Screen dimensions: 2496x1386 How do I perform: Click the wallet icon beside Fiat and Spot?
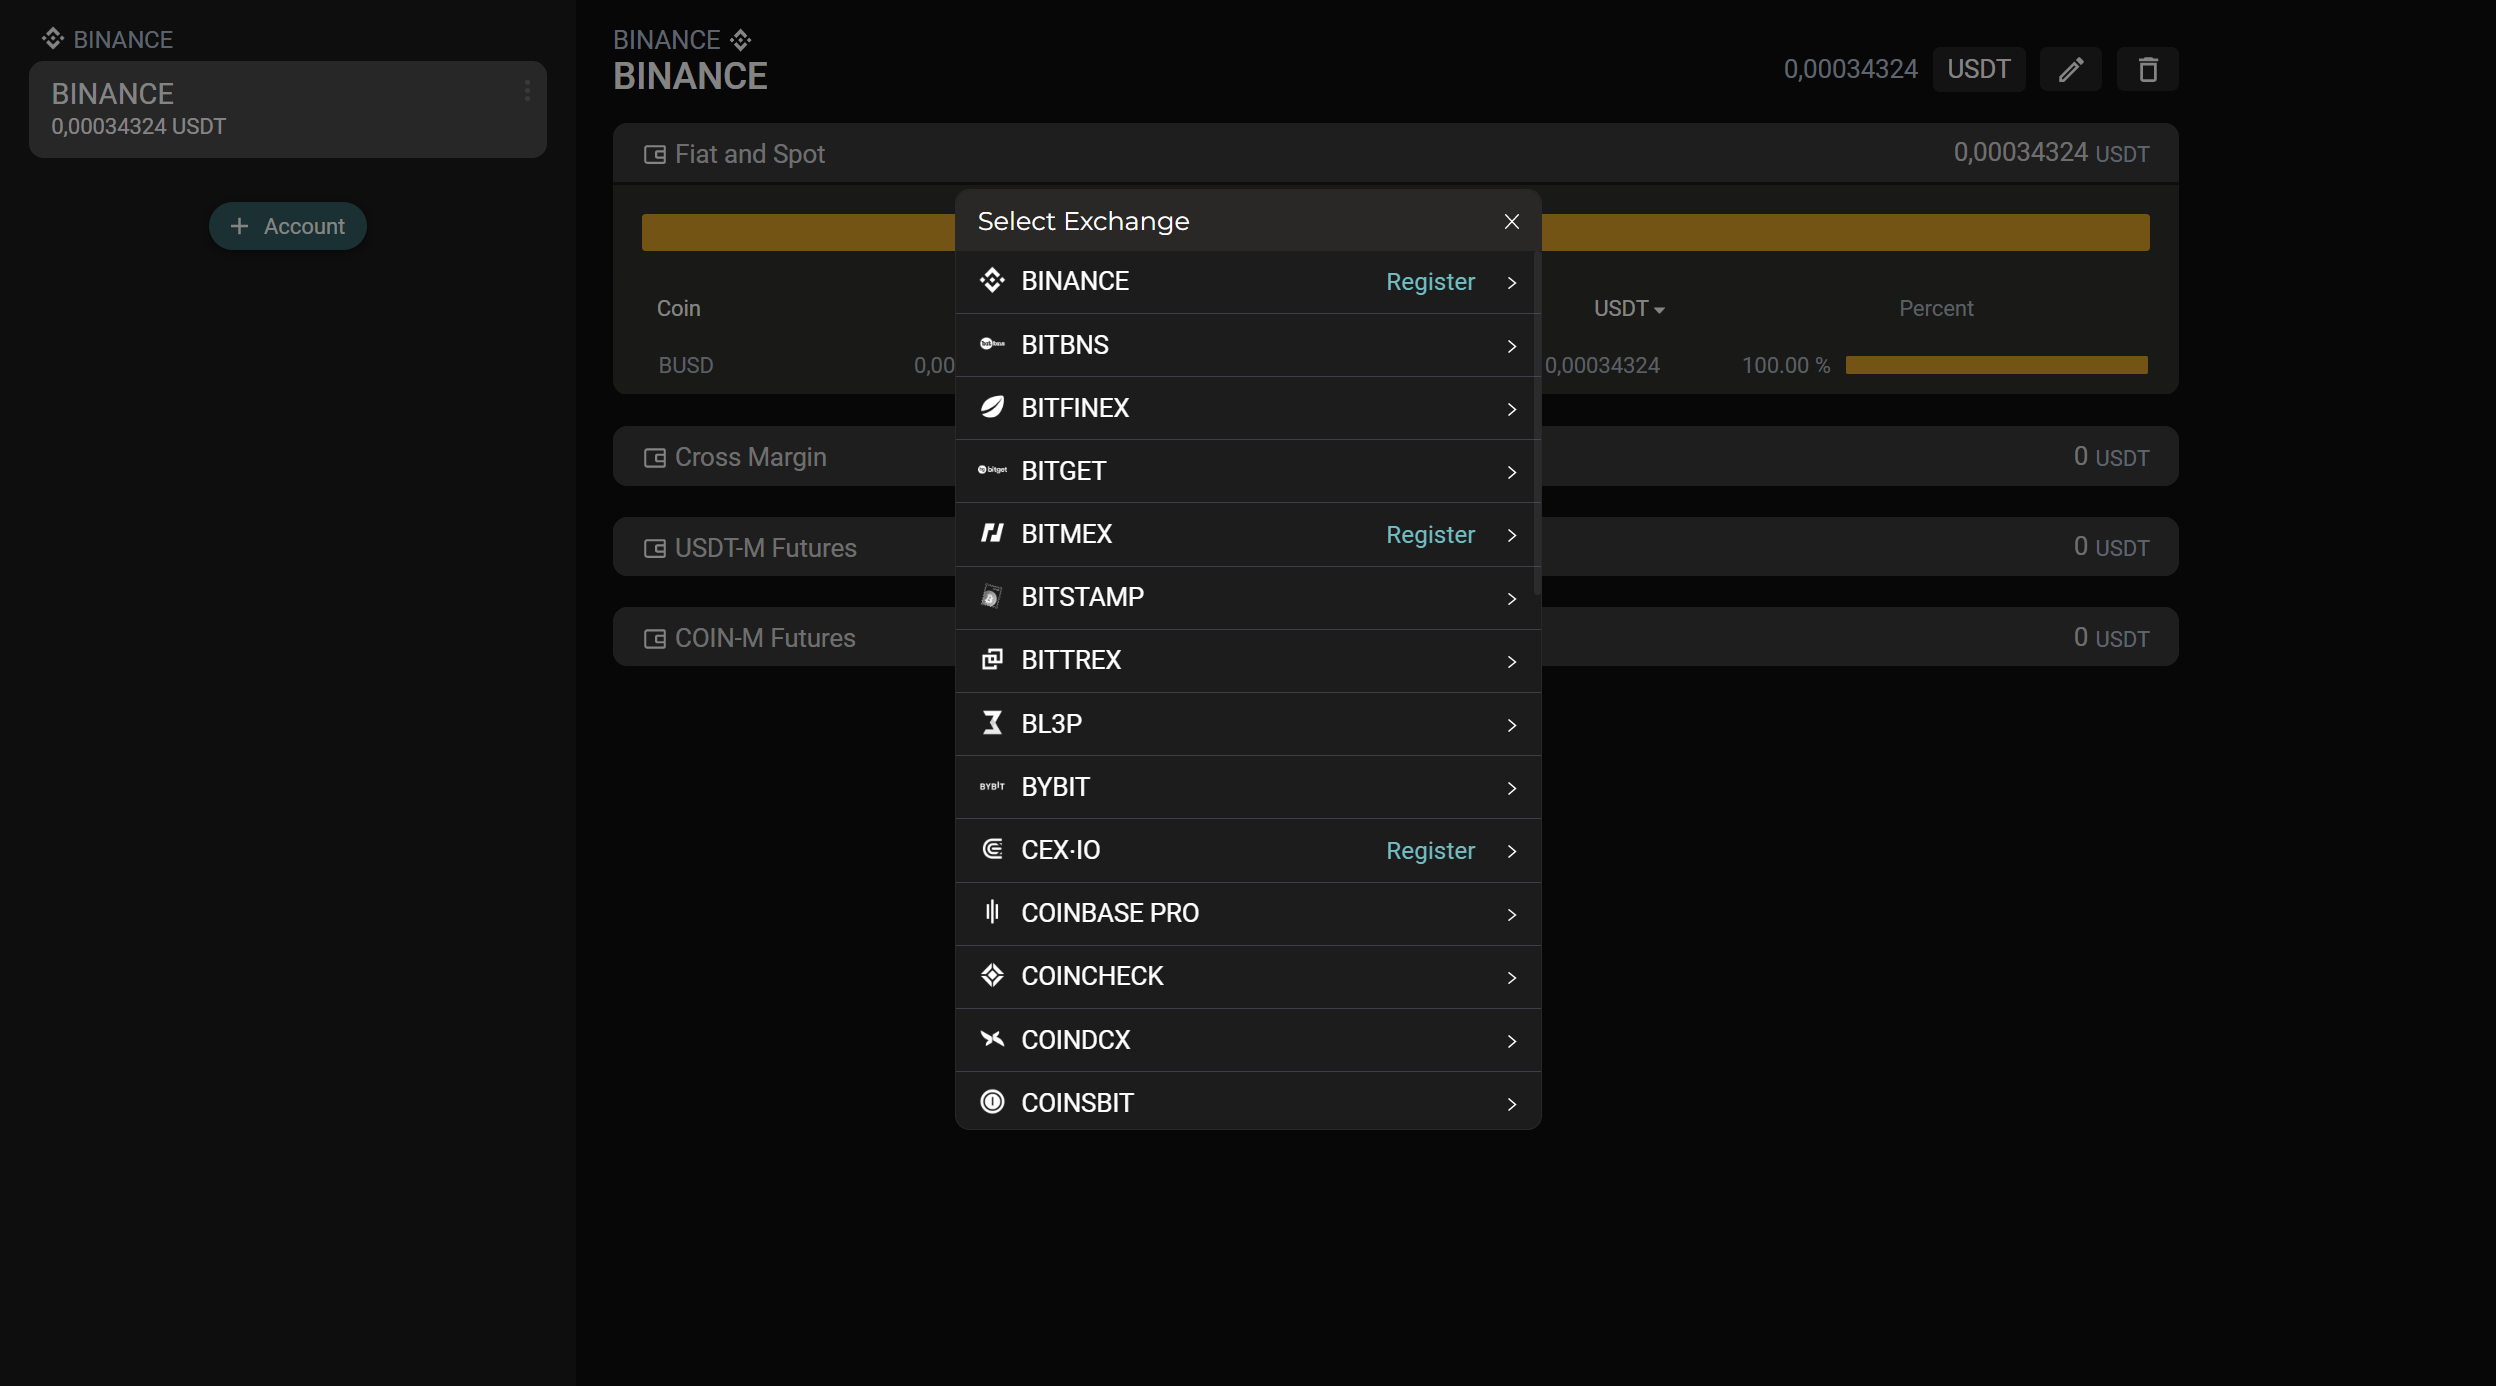(655, 154)
